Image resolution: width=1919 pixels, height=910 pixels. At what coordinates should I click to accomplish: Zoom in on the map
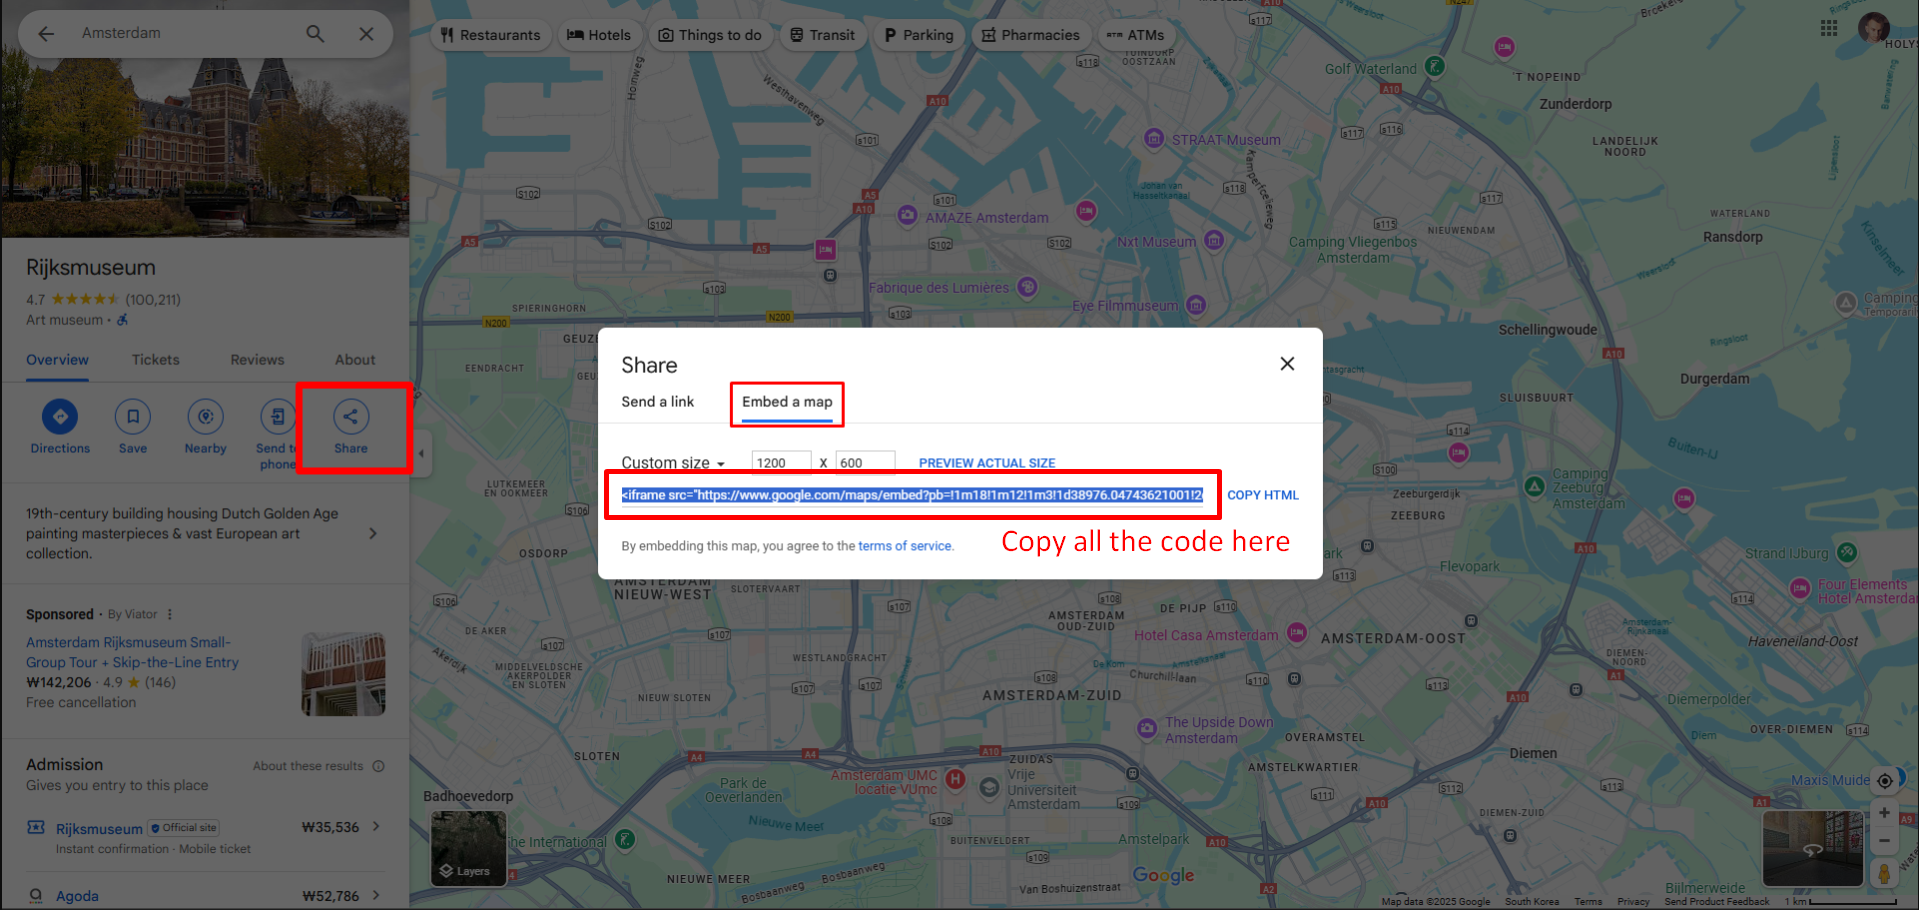point(1884,813)
